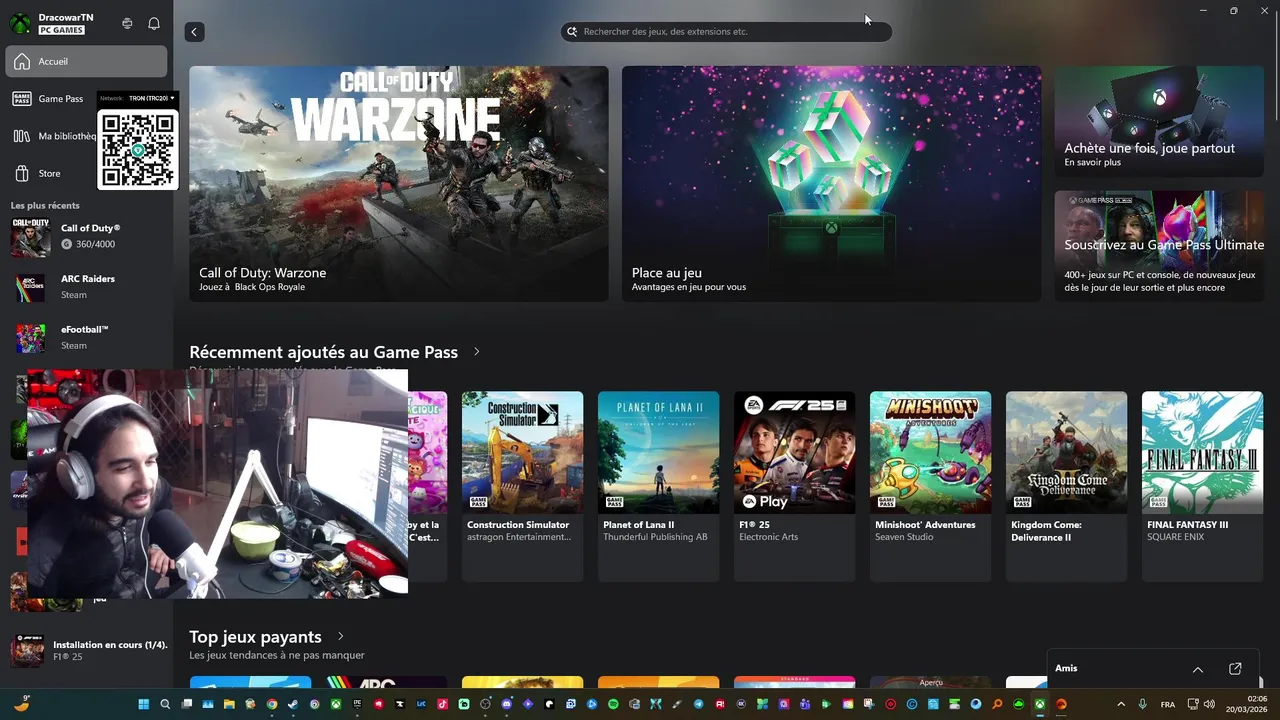Viewport: 1280px width, 720px height.
Task: Open Discord from the taskbar
Action: point(507,704)
